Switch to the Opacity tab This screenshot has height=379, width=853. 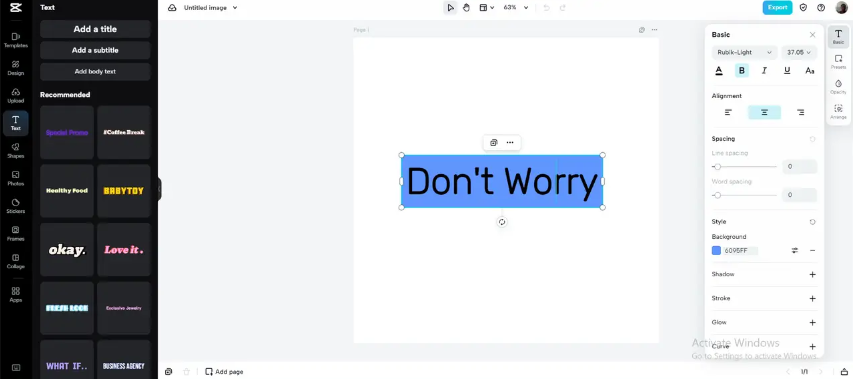[838, 86]
